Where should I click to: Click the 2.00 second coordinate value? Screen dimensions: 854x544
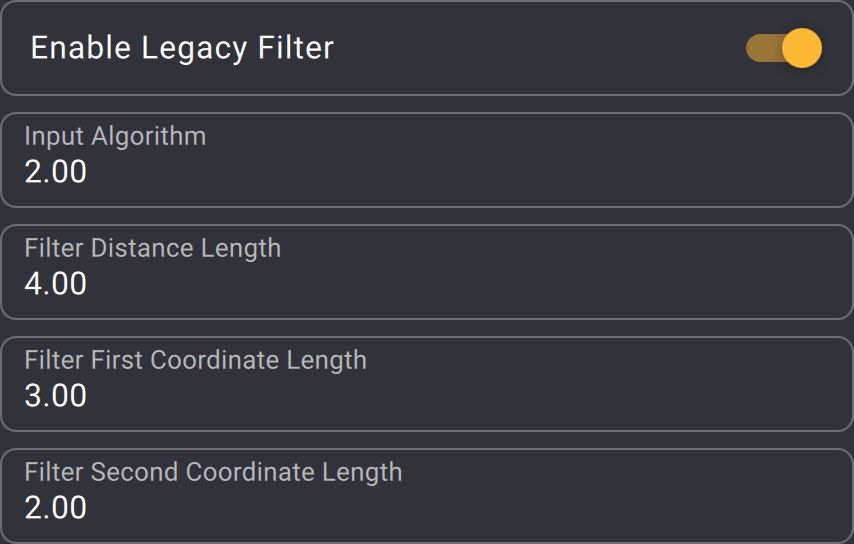pyautogui.click(x=56, y=508)
